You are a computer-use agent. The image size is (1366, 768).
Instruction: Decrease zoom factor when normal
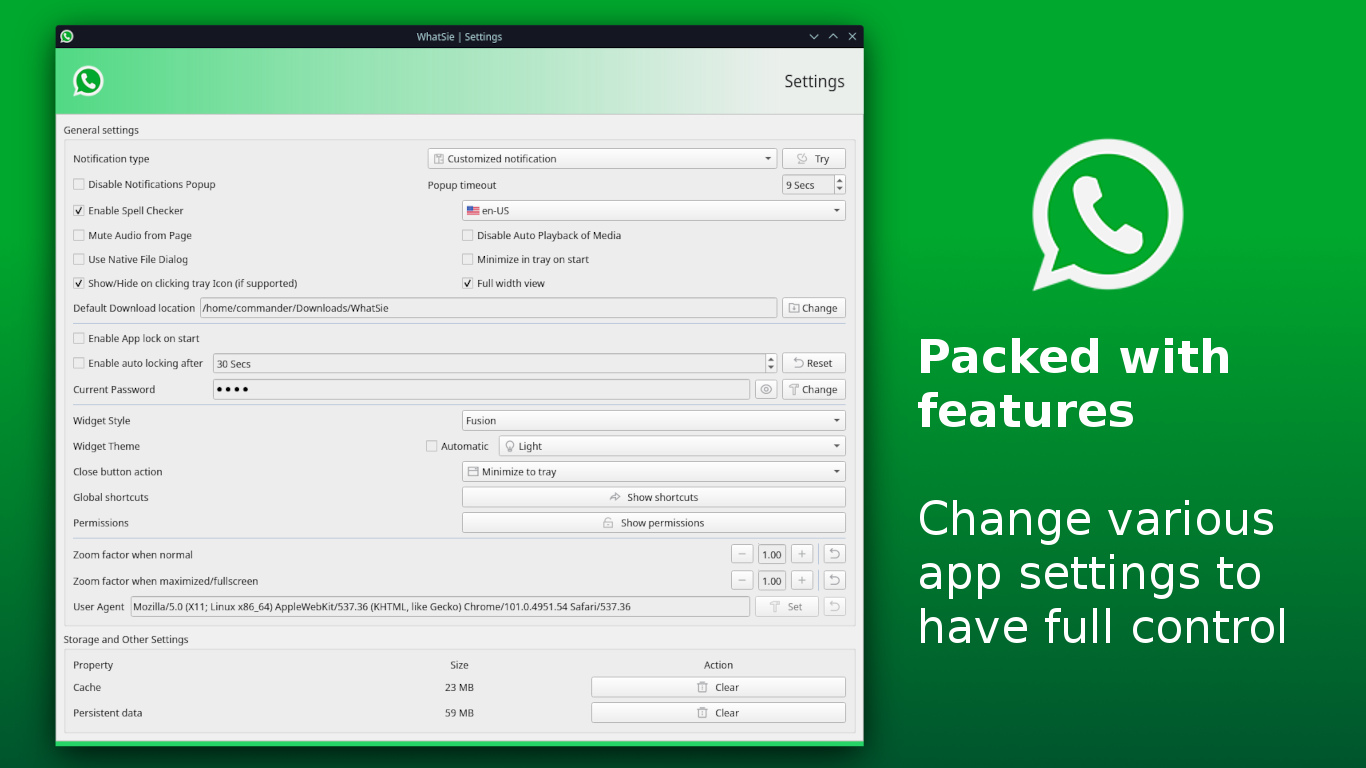click(x=742, y=554)
